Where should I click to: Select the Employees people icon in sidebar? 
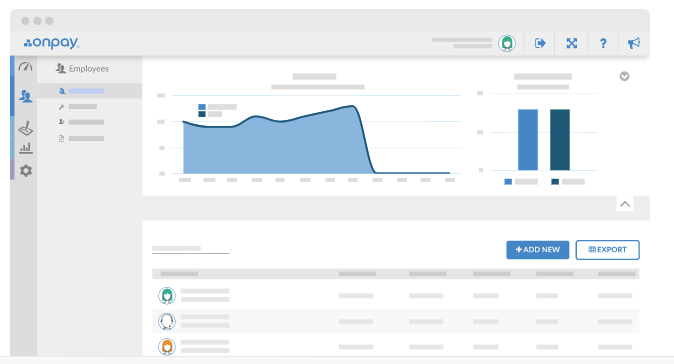point(25,96)
